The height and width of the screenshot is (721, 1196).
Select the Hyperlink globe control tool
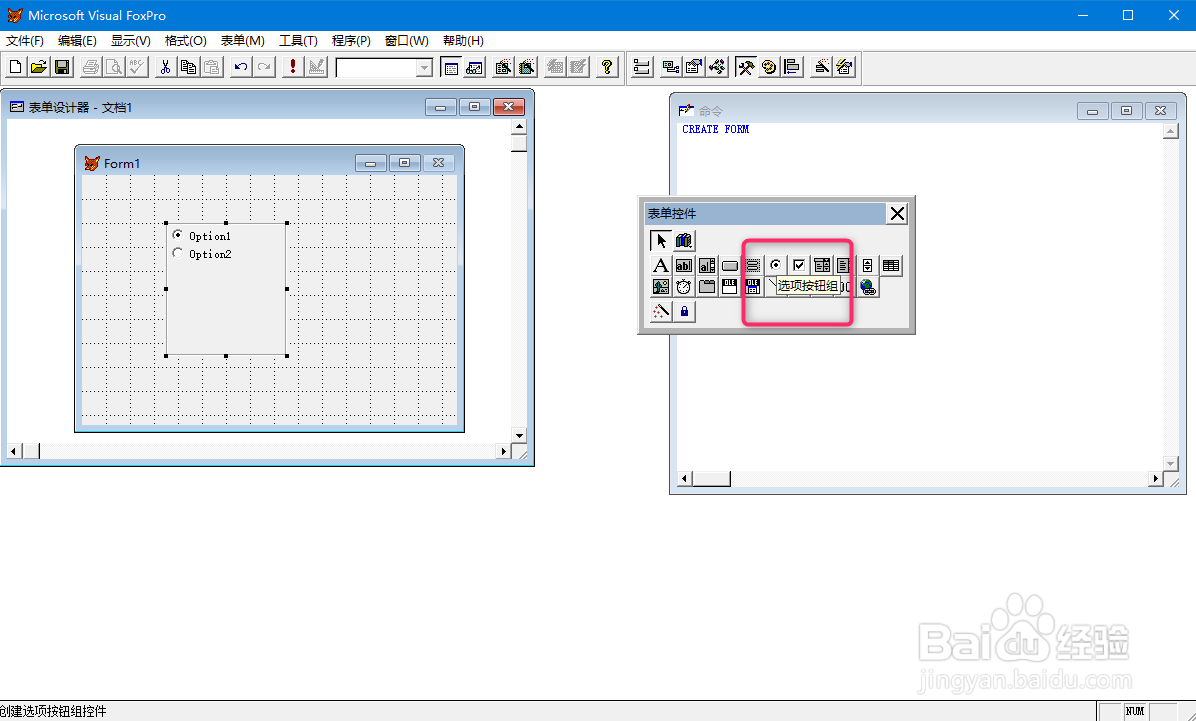[x=867, y=287]
